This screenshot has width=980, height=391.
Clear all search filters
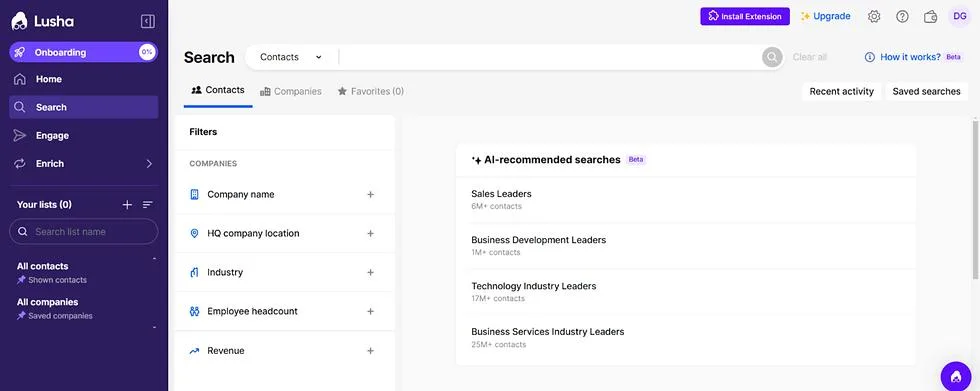(809, 57)
